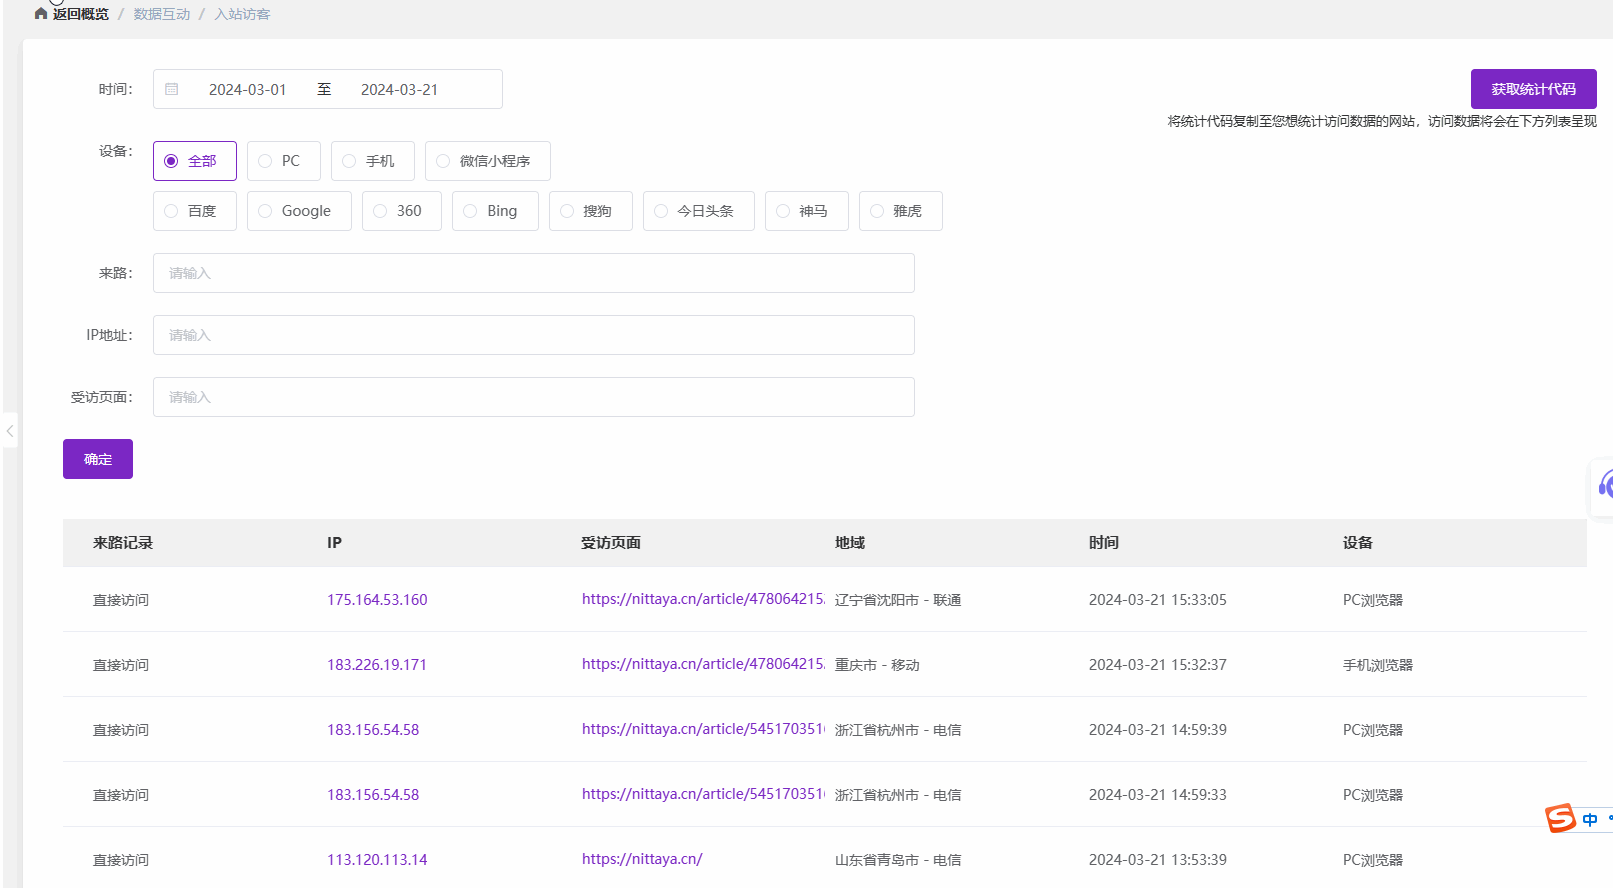Open IP address 175.164.53.160 link

click(377, 600)
